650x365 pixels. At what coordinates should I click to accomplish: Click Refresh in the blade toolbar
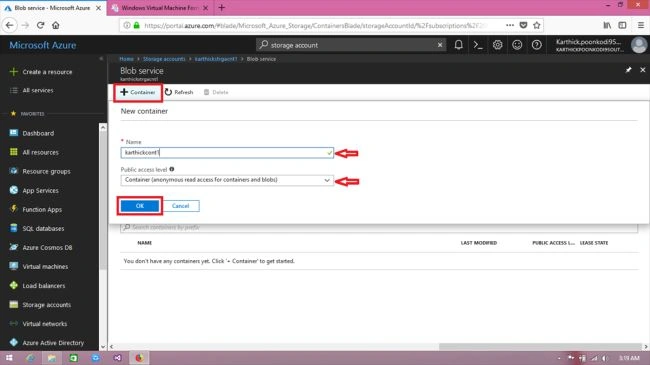pyautogui.click(x=179, y=92)
